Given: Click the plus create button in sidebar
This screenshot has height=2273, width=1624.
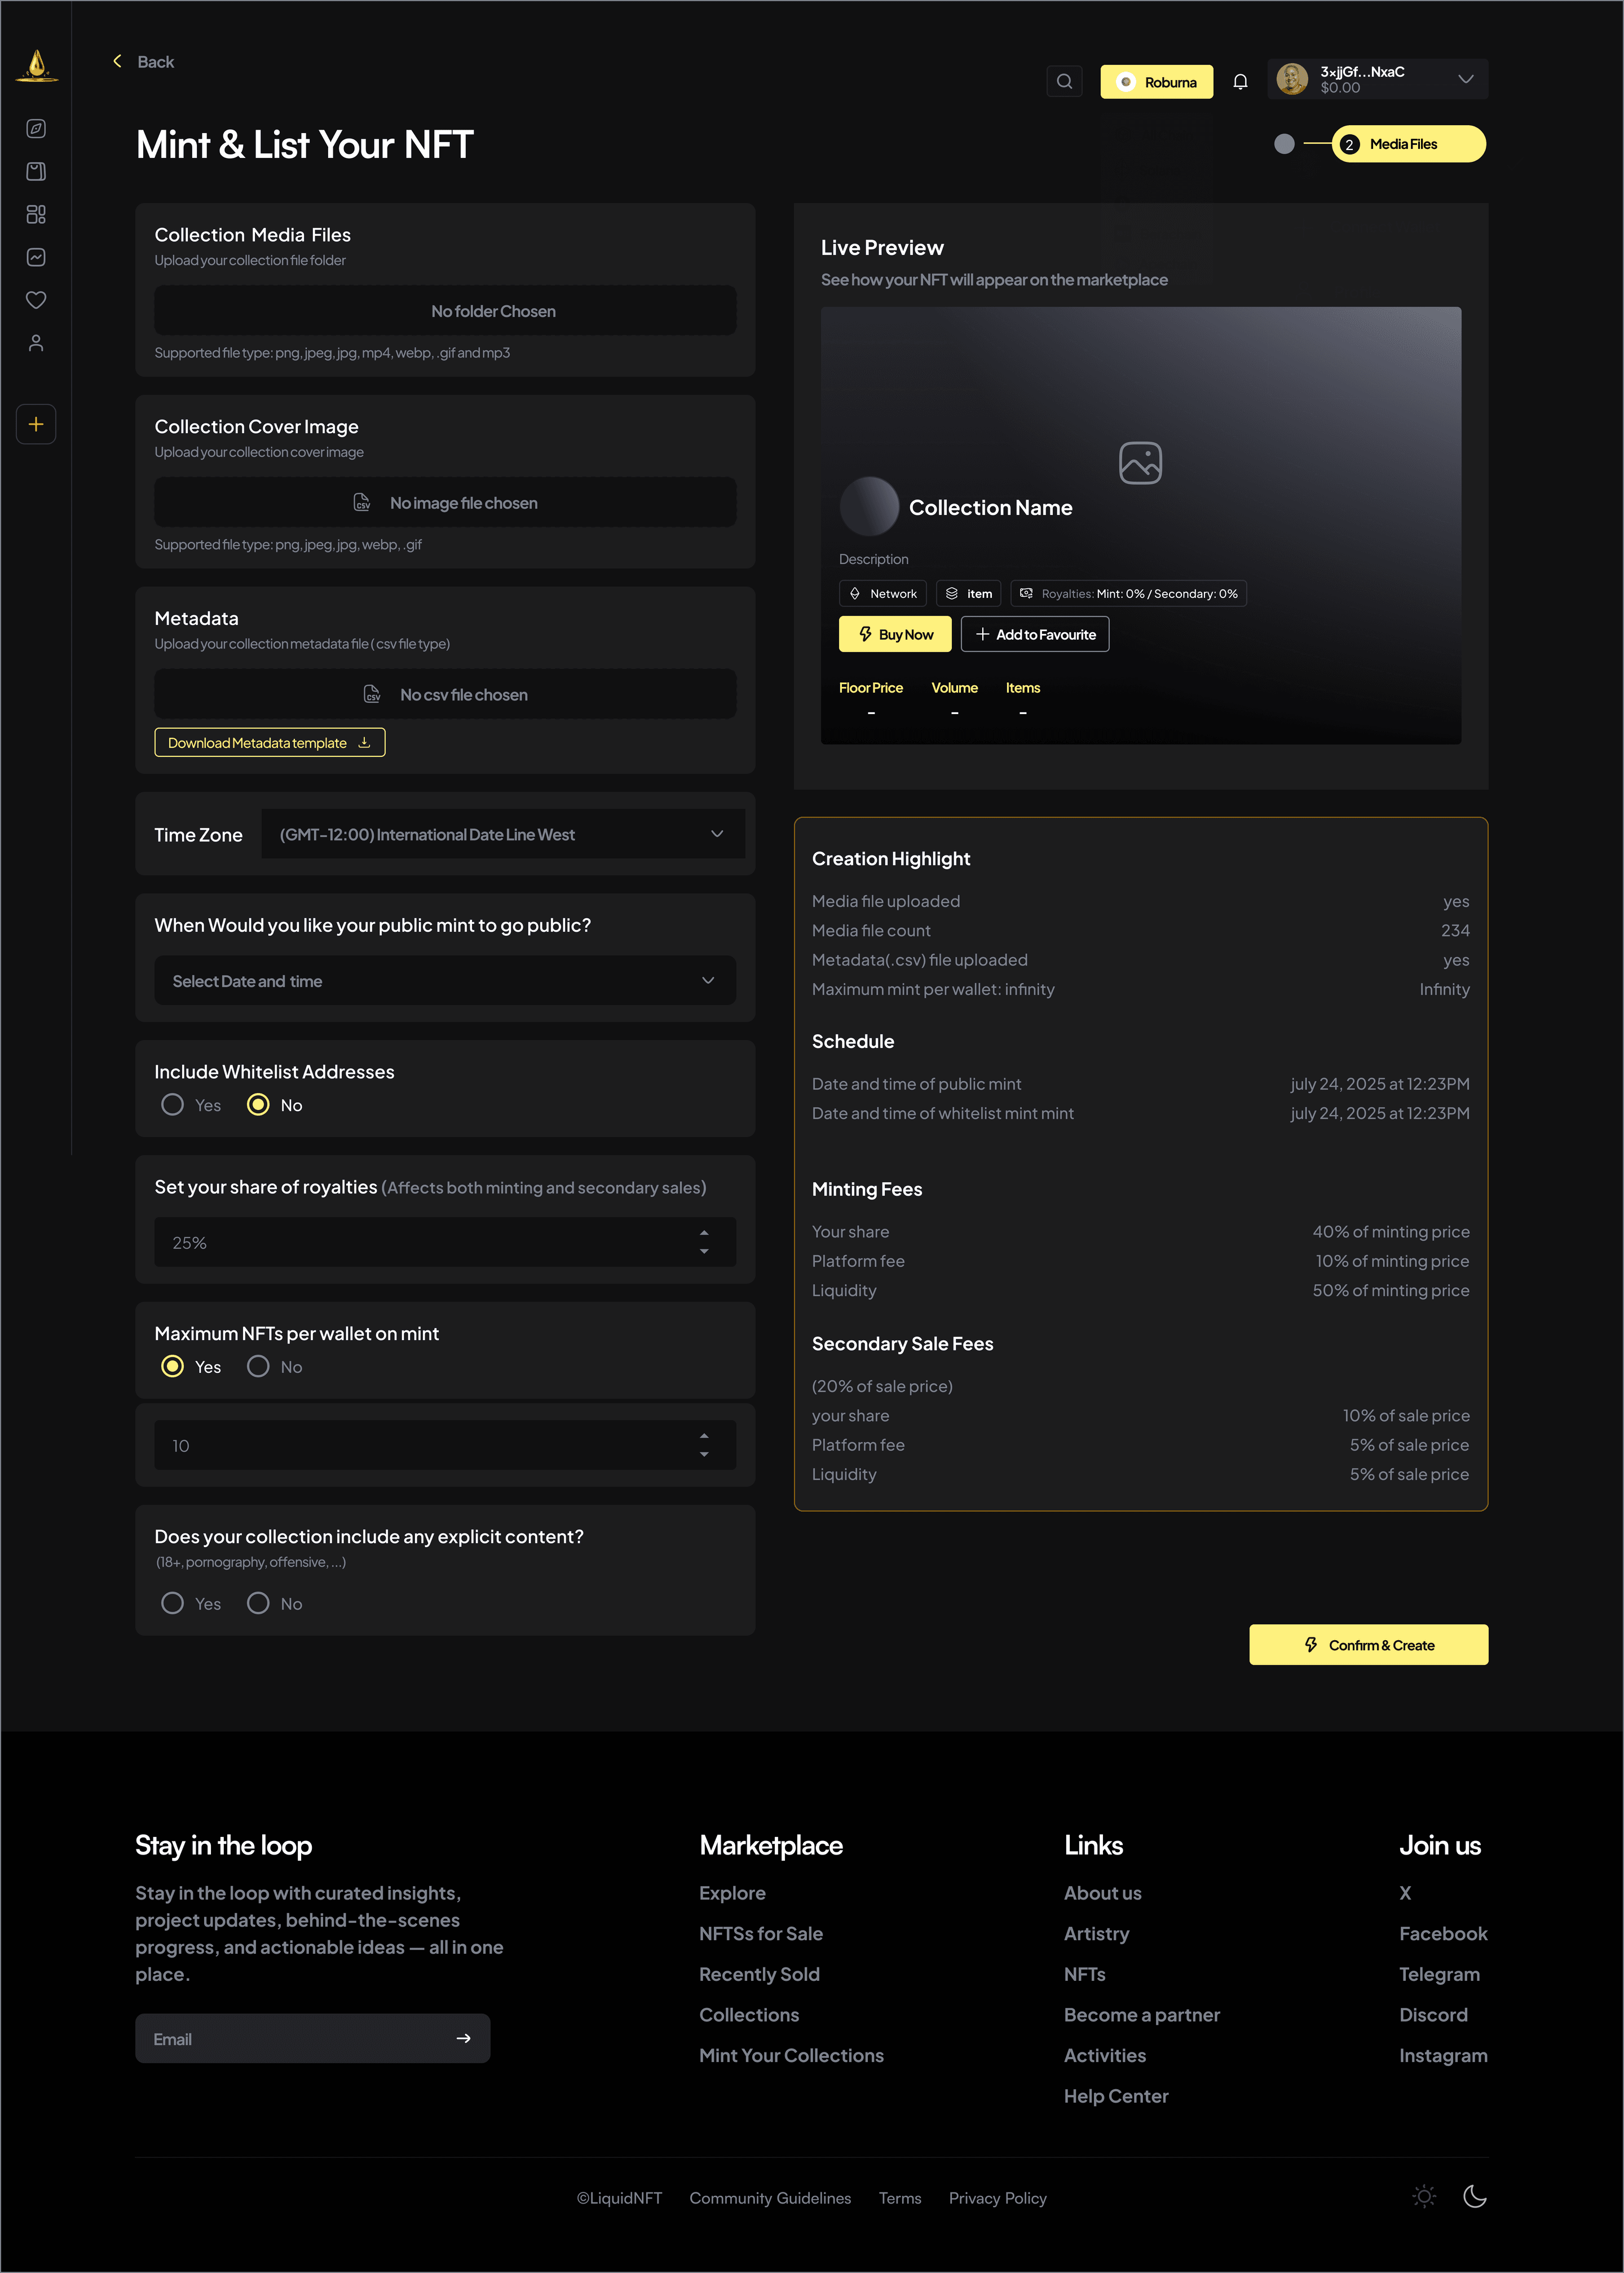Looking at the screenshot, I should coord(36,424).
